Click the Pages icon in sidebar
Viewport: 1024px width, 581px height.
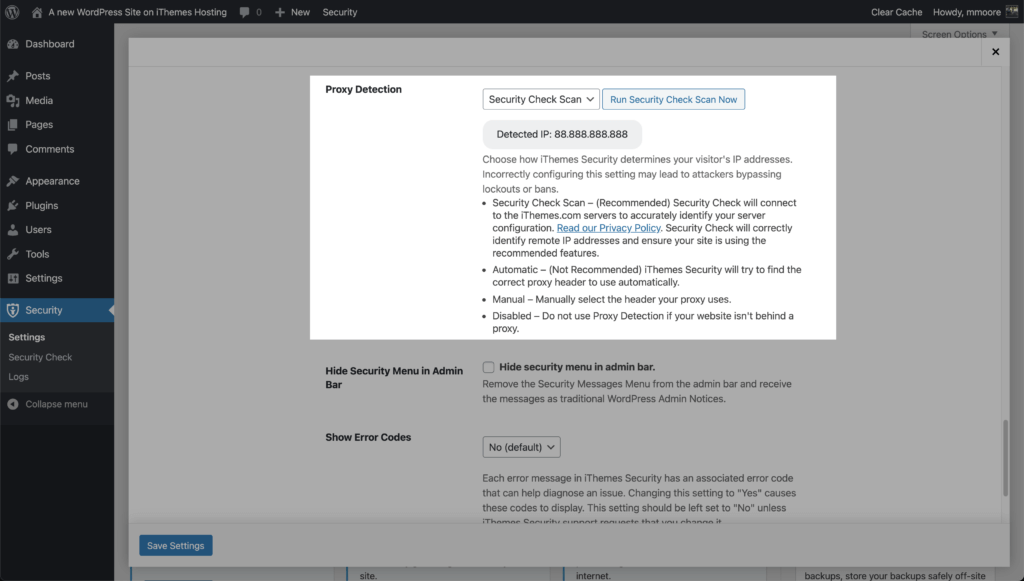point(12,125)
